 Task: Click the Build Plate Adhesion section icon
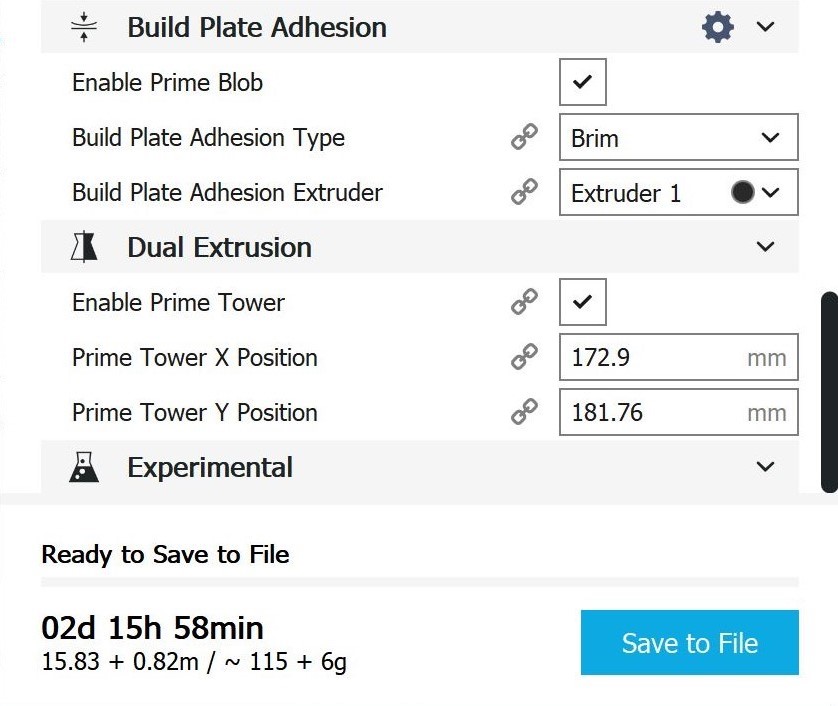(84, 27)
